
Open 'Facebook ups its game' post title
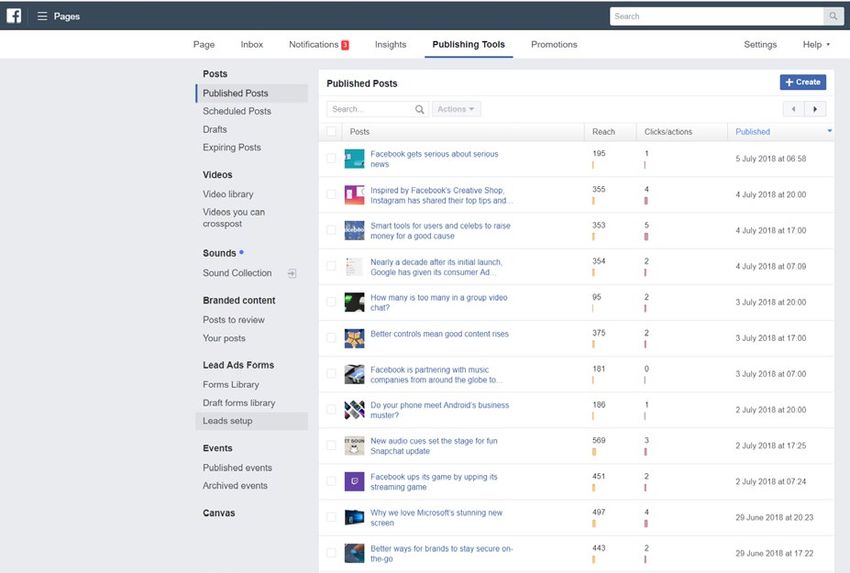coord(434,482)
